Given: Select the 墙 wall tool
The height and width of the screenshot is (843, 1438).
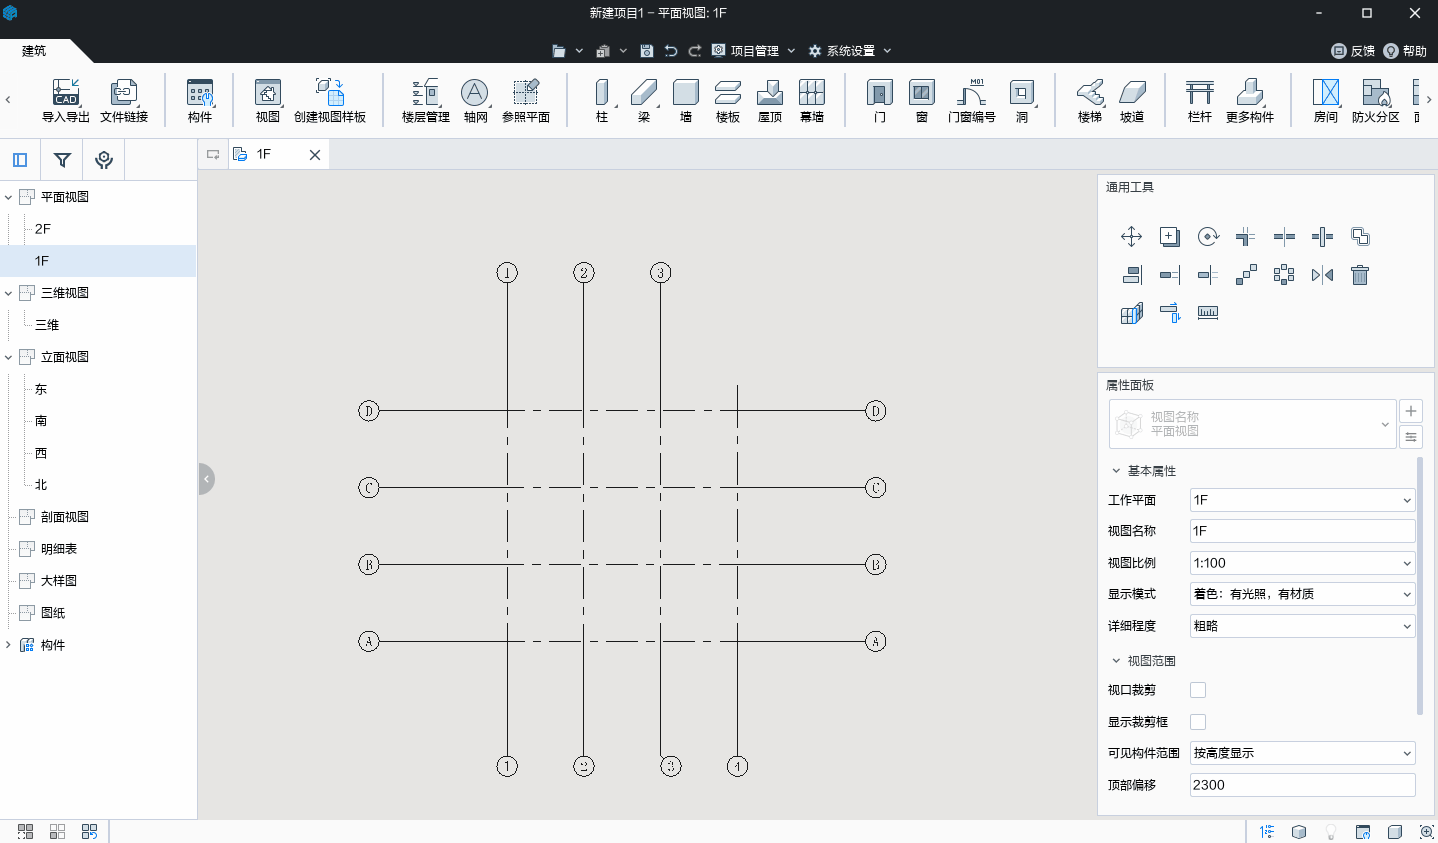Looking at the screenshot, I should (x=686, y=101).
